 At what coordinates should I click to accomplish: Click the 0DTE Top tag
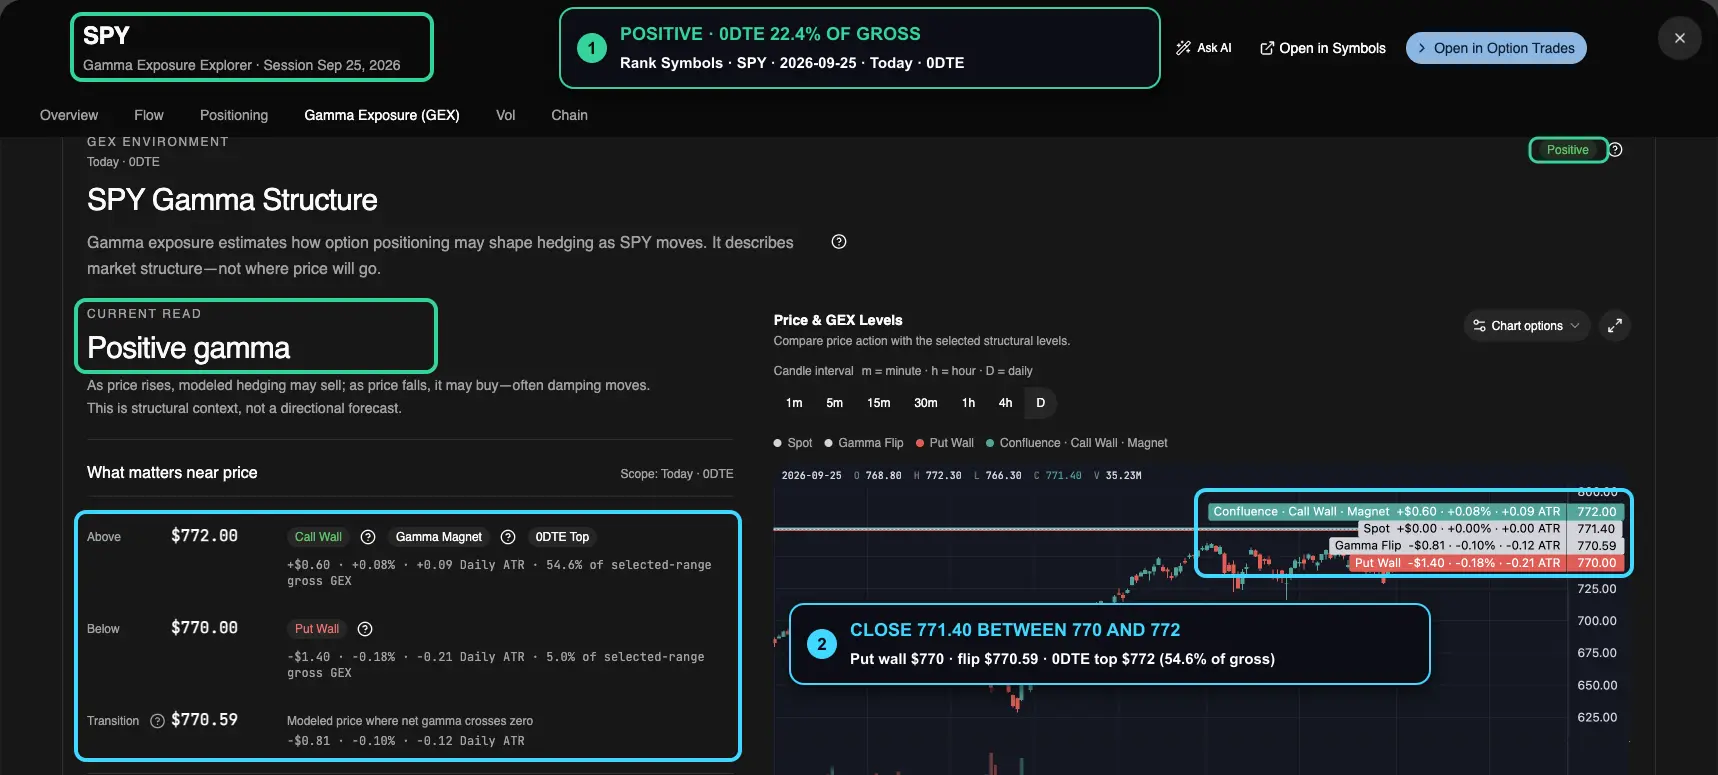[562, 537]
